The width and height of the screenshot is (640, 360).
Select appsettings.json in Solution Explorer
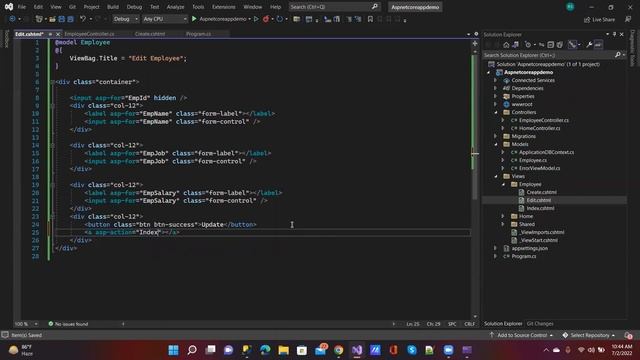point(529,248)
